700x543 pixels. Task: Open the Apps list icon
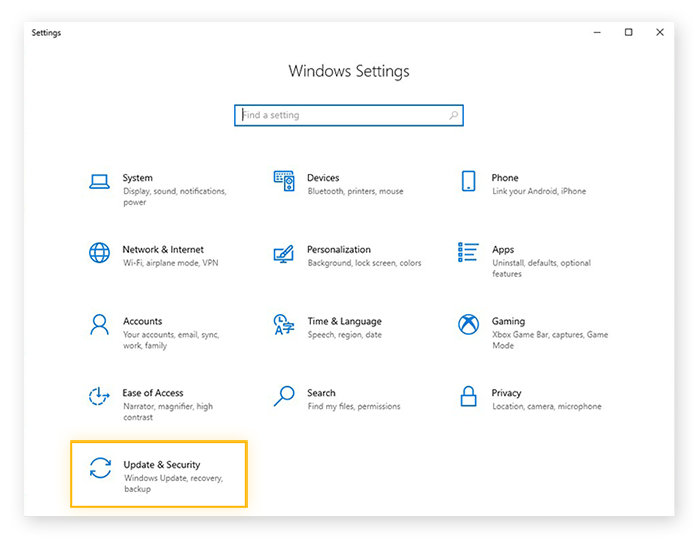[x=468, y=252]
